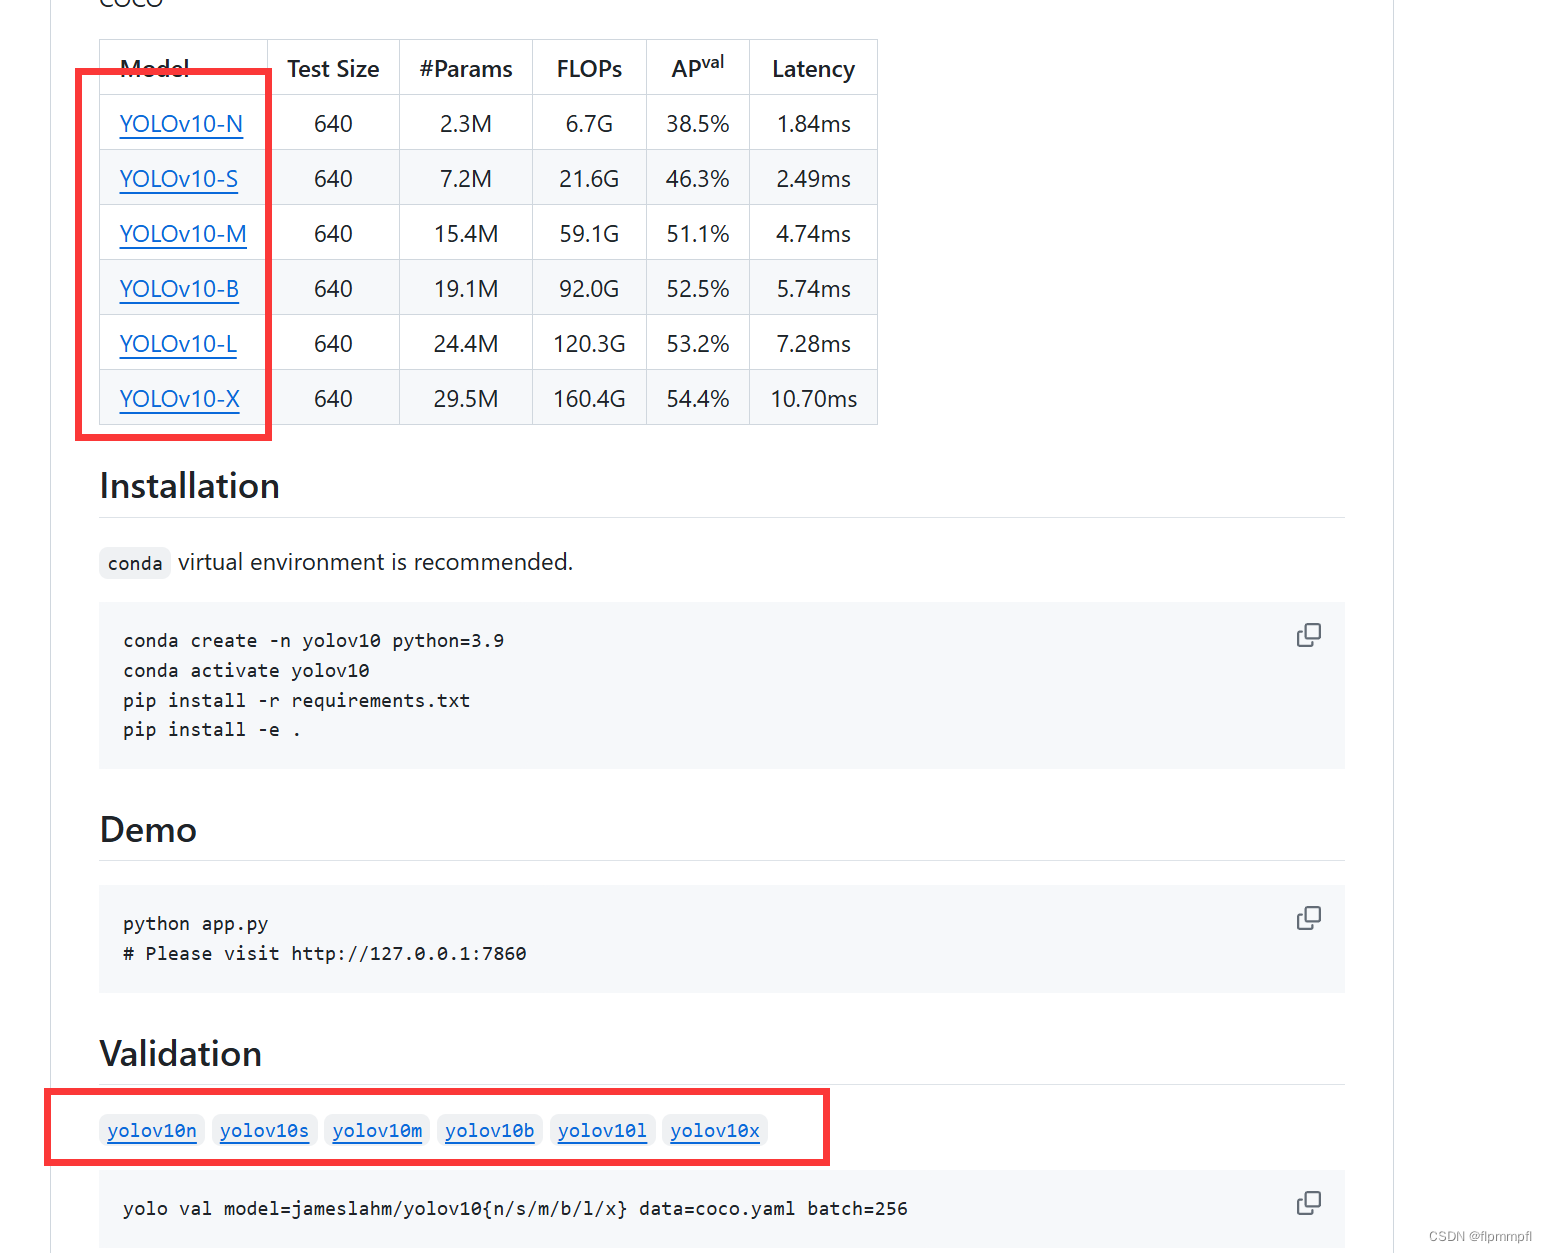Click the 54.4% AP cell
This screenshot has height=1253, width=1547.
click(x=698, y=399)
